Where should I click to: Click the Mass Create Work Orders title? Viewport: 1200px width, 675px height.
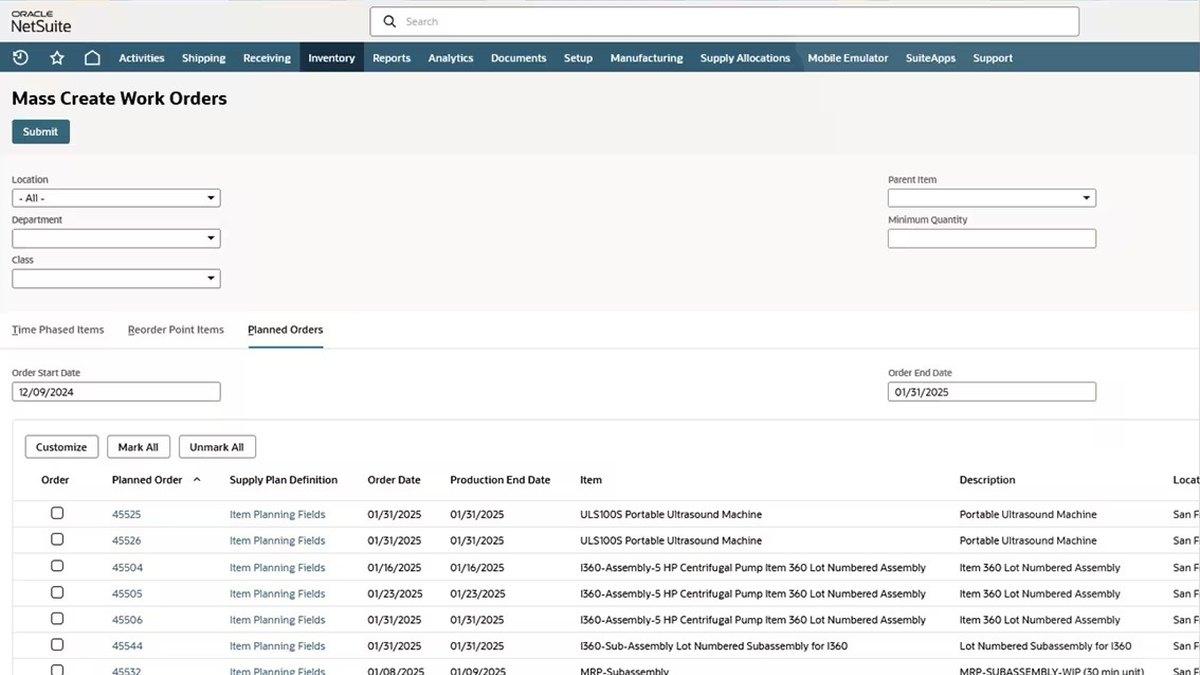click(119, 99)
